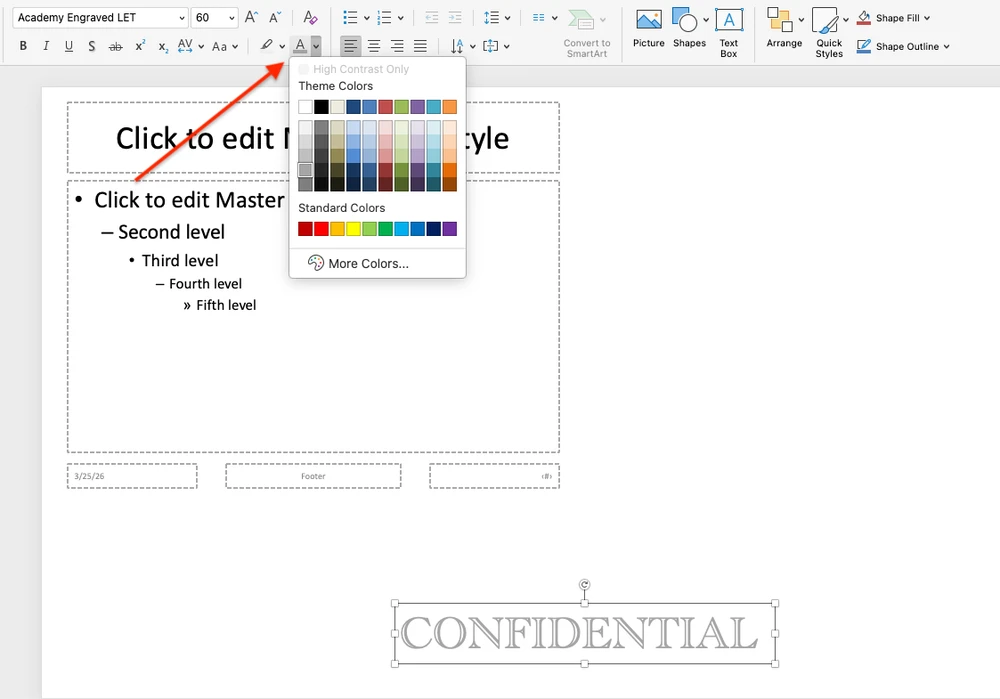Toggle underline formatting
1000x699 pixels.
pyautogui.click(x=68, y=46)
